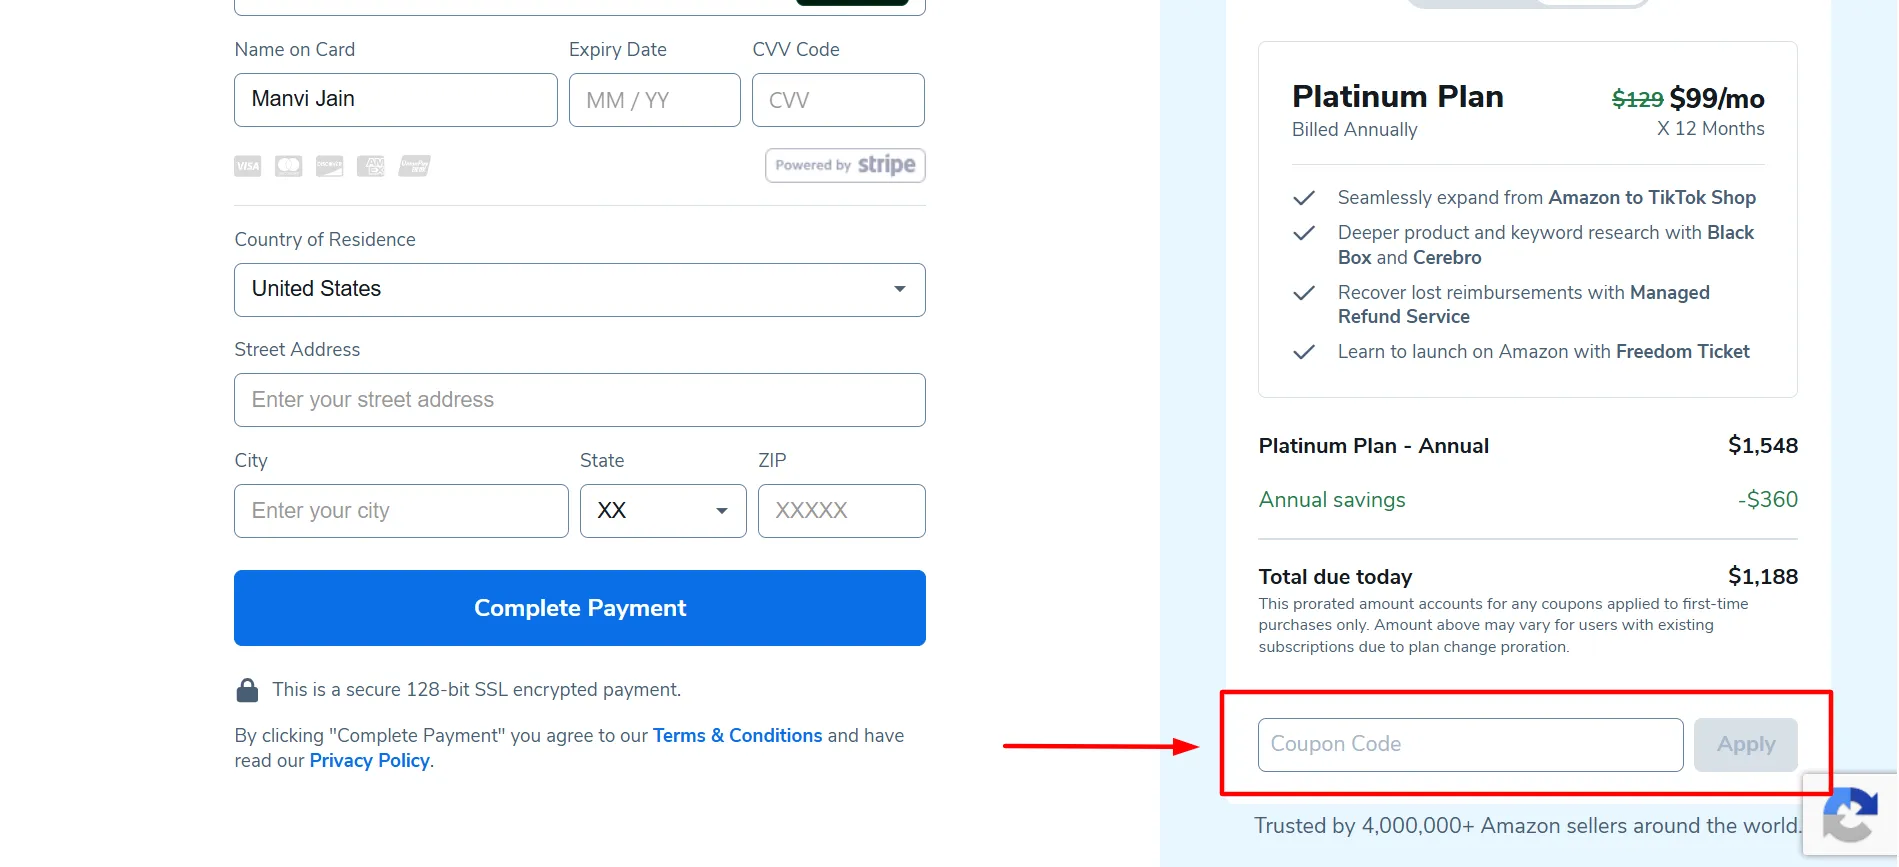Click the secure payment padlock icon
Image resolution: width=1899 pixels, height=867 pixels.
(x=247, y=690)
